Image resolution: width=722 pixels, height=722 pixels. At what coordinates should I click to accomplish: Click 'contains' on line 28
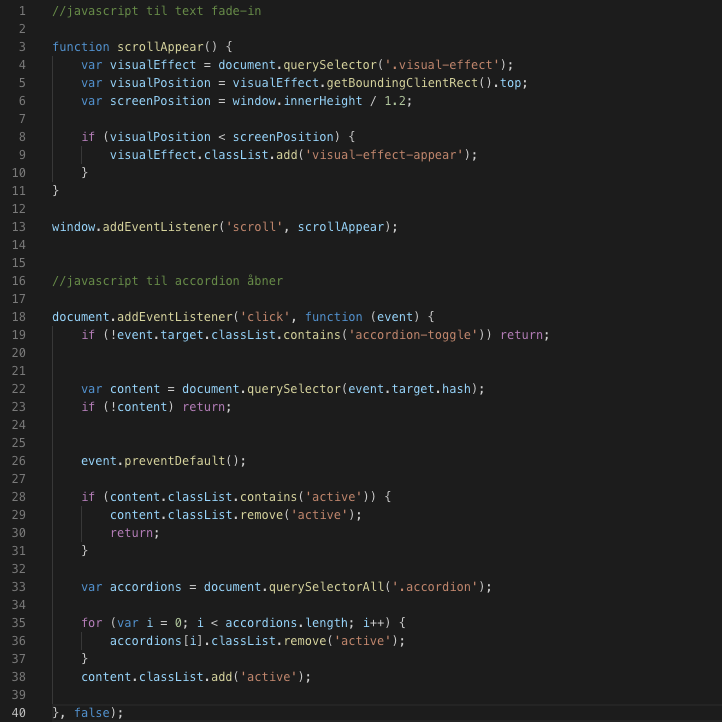coord(268,497)
